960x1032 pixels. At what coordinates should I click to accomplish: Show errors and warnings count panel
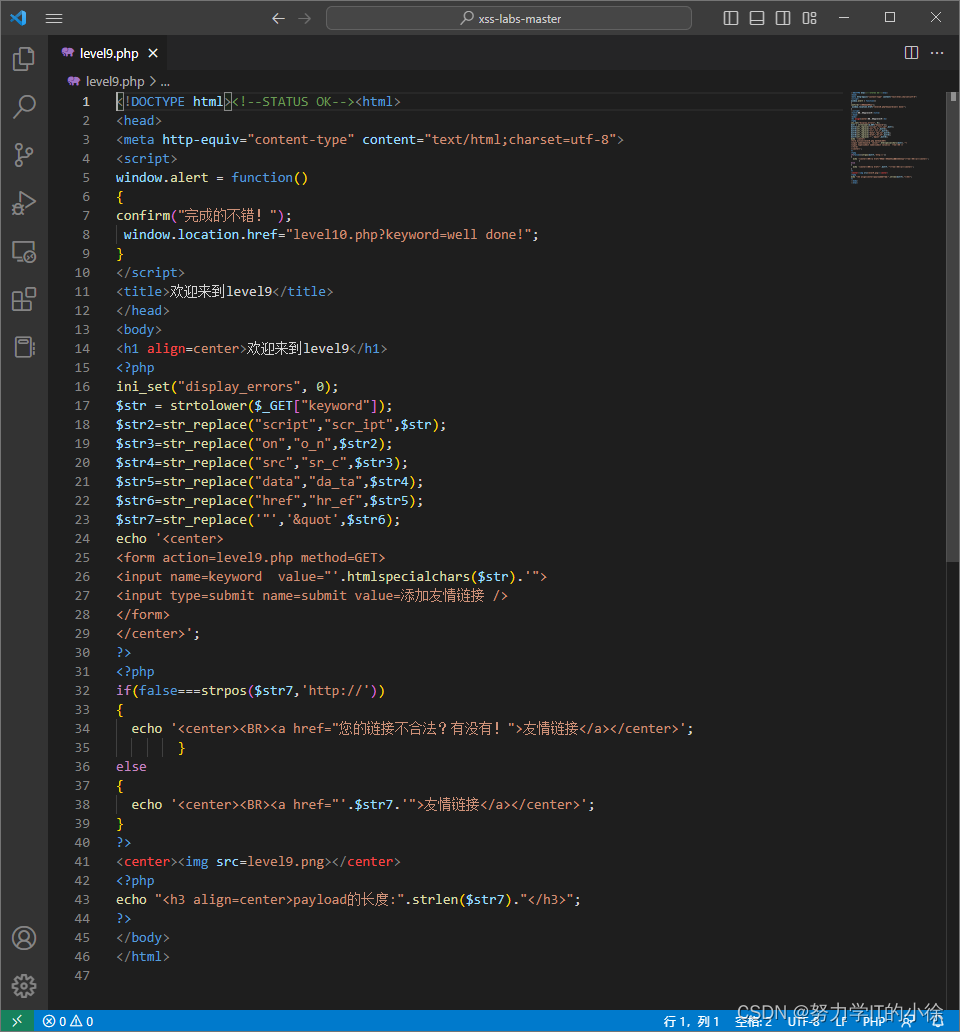coord(68,1021)
